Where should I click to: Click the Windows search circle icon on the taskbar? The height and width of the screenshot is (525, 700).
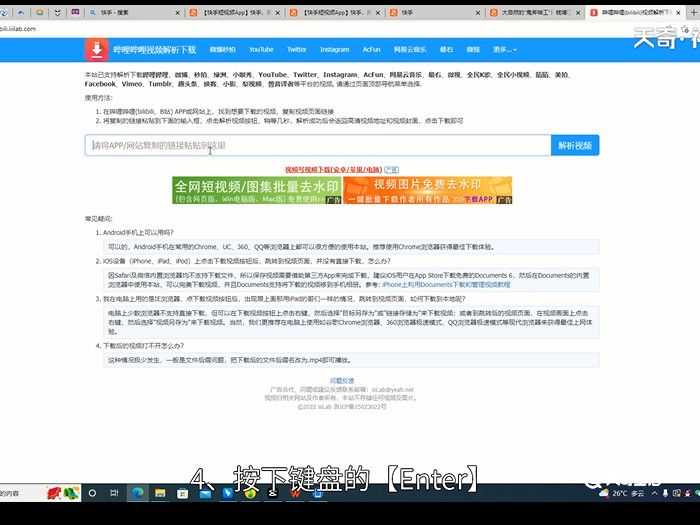92,493
